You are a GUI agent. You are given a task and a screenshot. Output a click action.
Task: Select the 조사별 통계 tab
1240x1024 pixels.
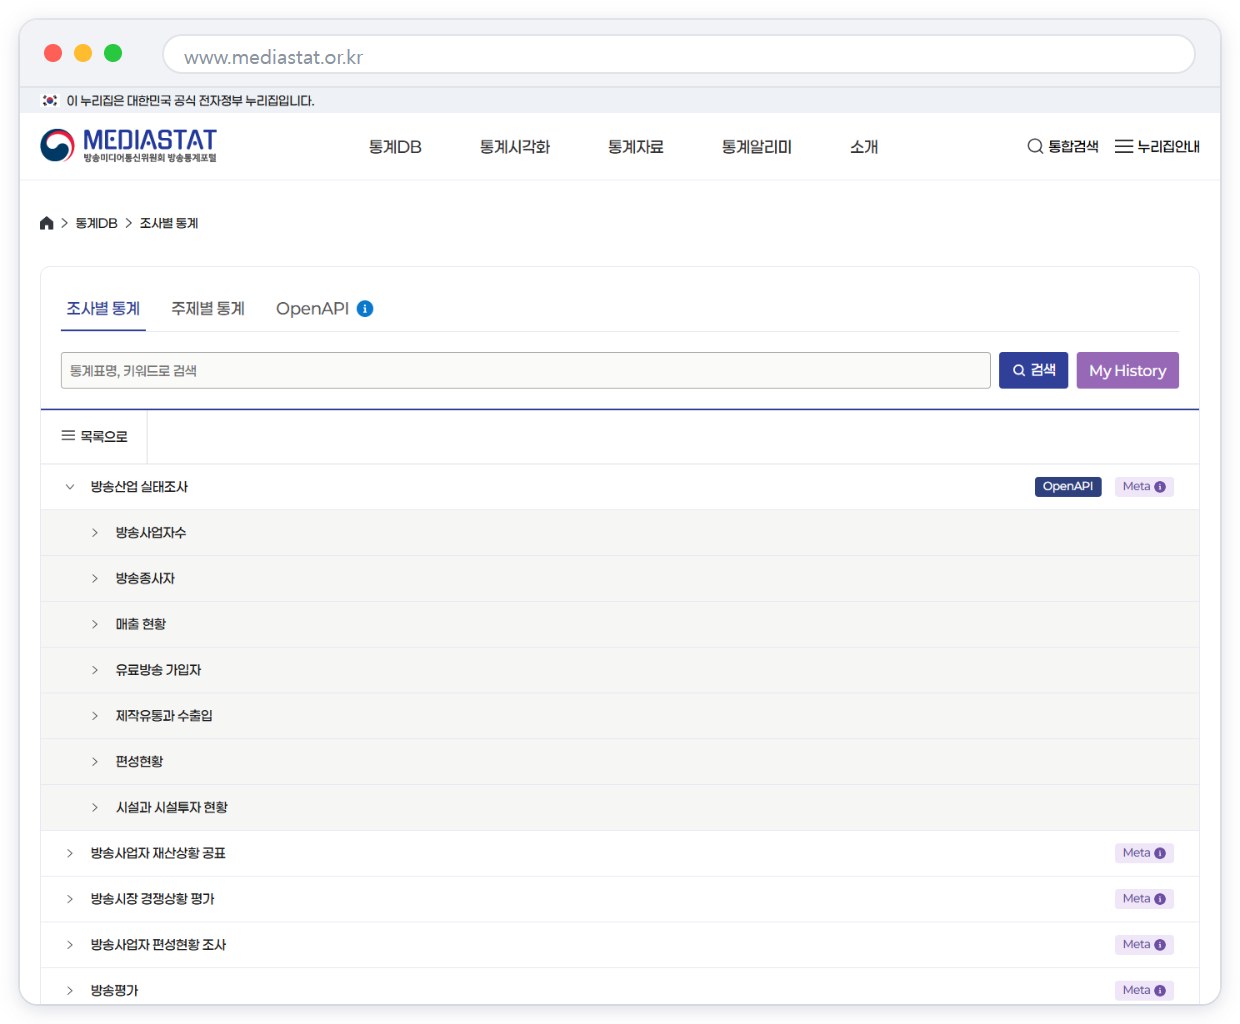[x=103, y=309]
